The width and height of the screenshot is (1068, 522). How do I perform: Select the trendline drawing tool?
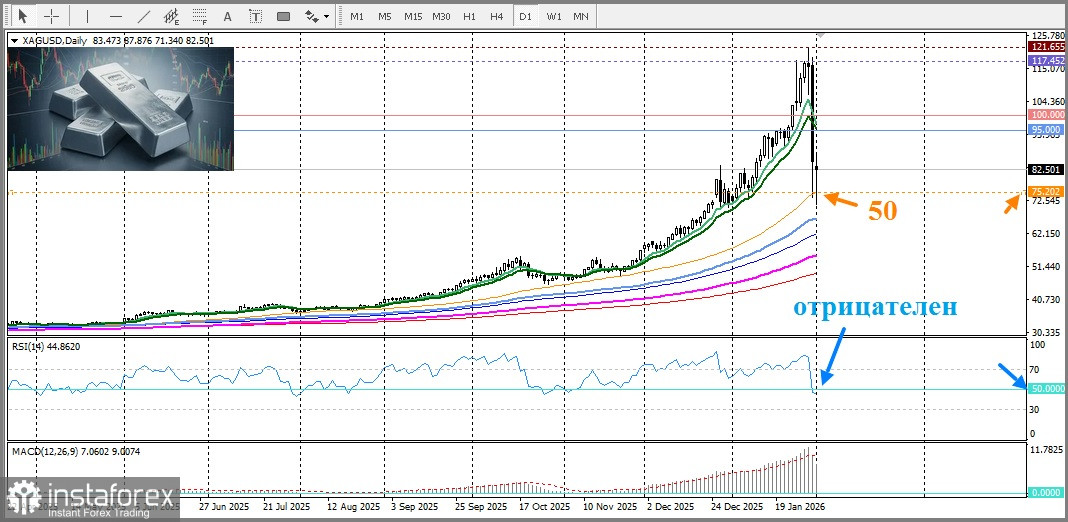pyautogui.click(x=144, y=16)
